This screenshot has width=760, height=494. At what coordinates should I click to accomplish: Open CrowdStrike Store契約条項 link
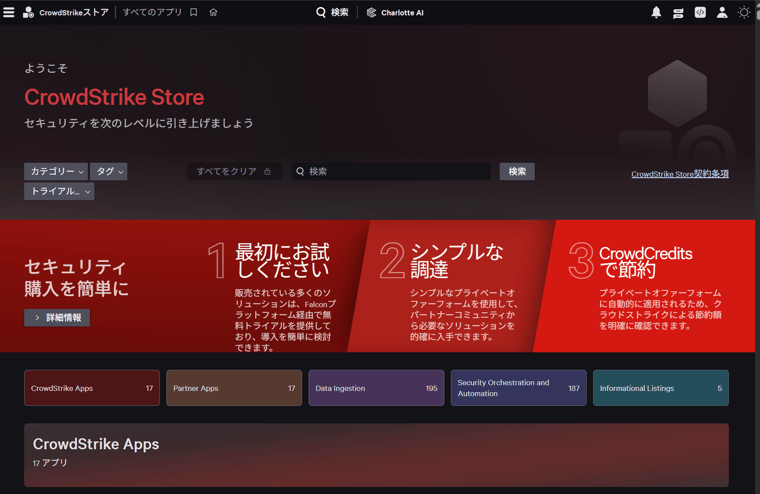(680, 174)
